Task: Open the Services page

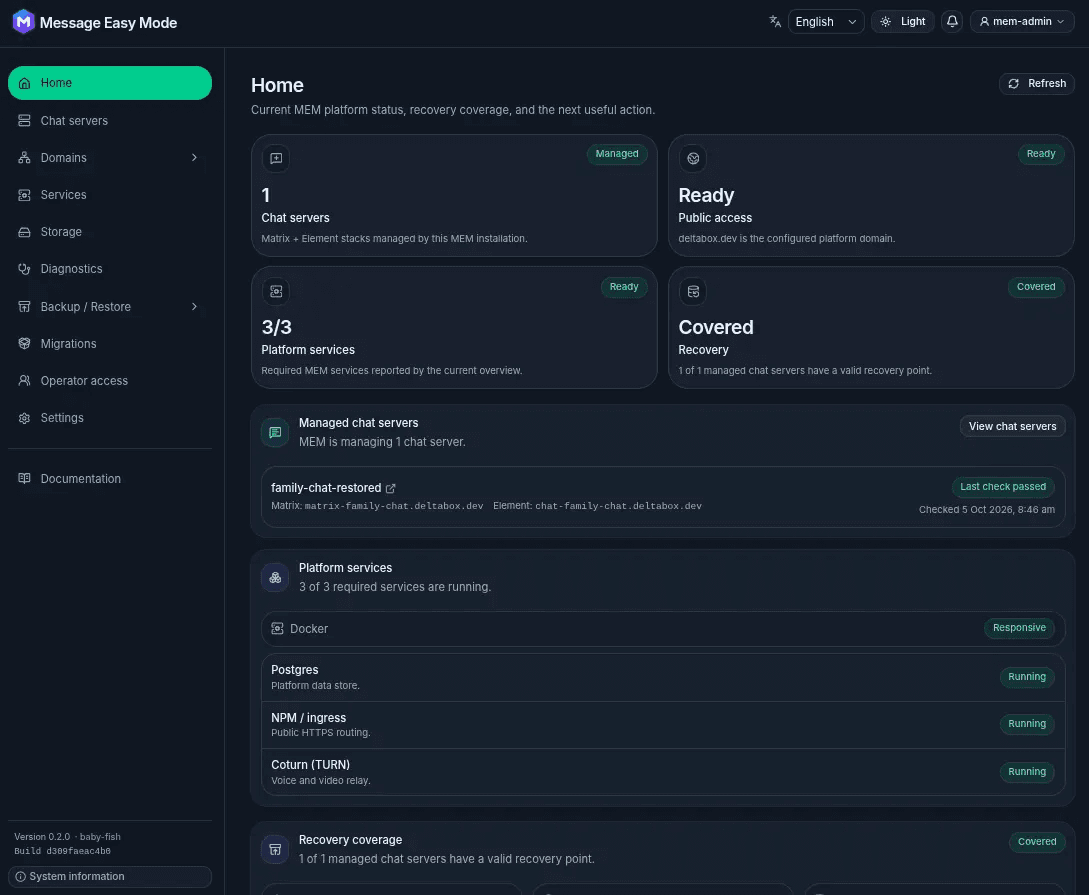Action: pyautogui.click(x=110, y=195)
